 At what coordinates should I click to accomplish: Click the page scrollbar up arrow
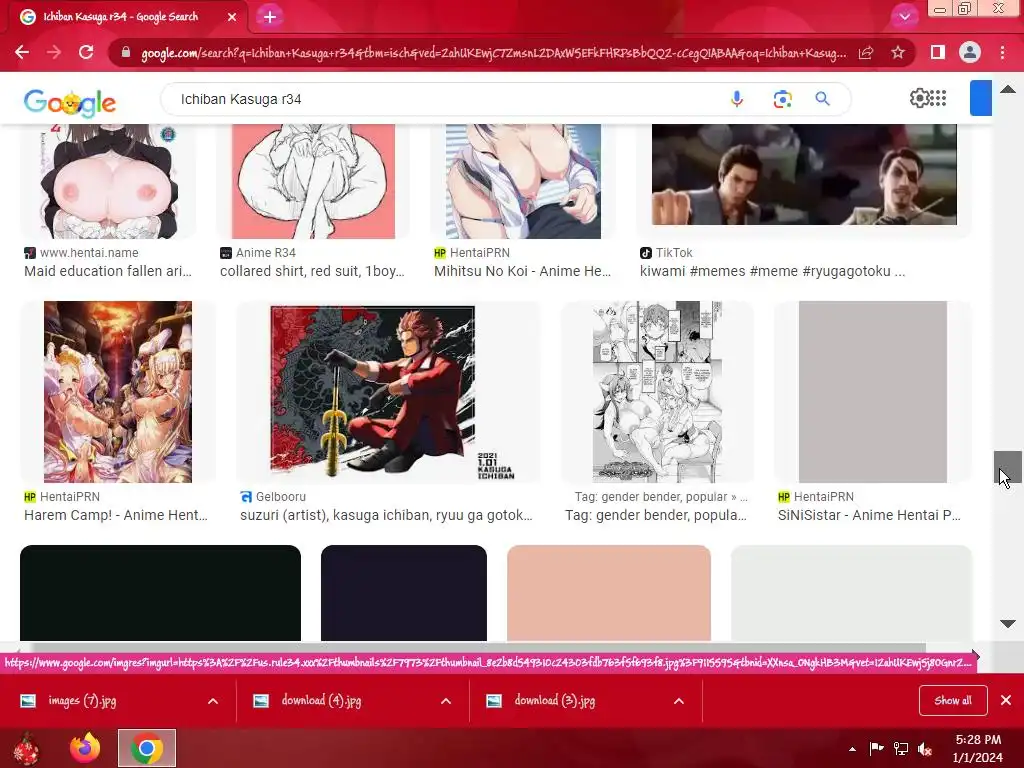pyautogui.click(x=1008, y=89)
